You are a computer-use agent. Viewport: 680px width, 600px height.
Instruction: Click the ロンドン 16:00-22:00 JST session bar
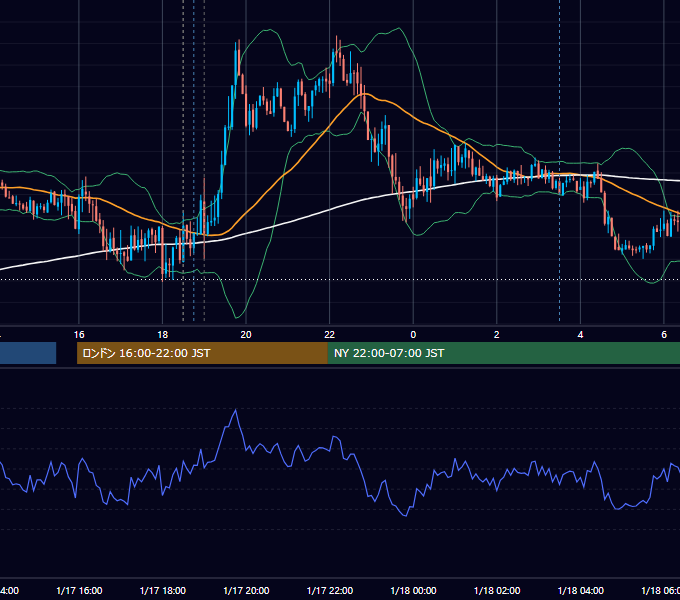click(x=202, y=353)
